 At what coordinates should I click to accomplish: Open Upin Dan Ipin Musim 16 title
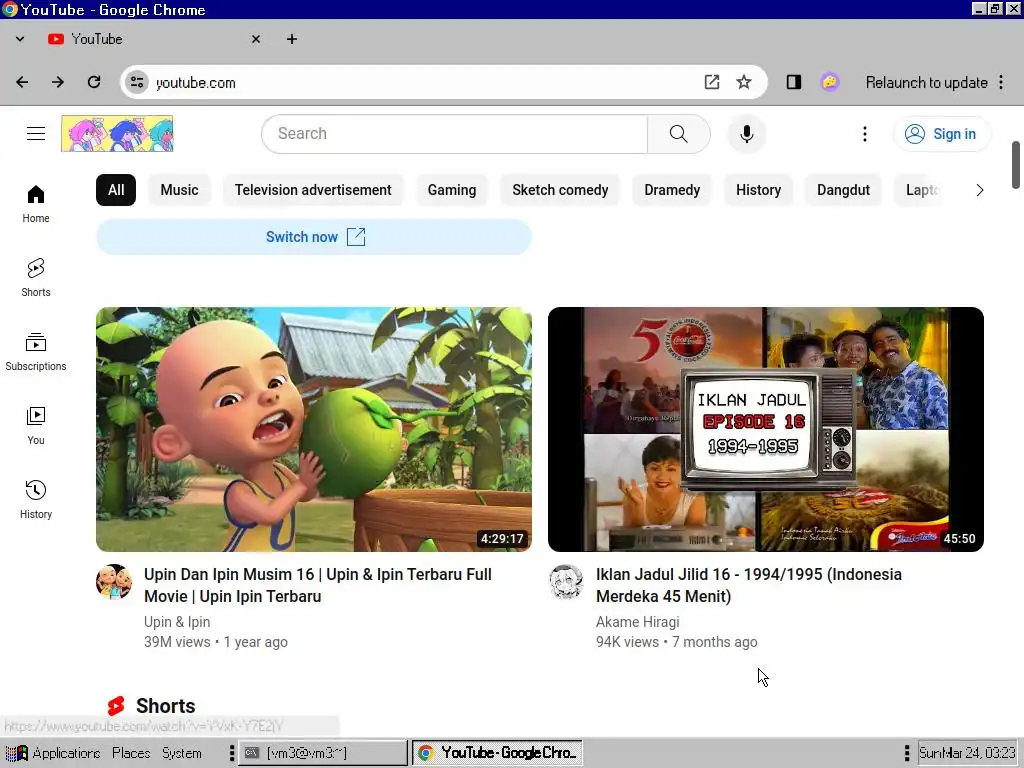(x=318, y=585)
